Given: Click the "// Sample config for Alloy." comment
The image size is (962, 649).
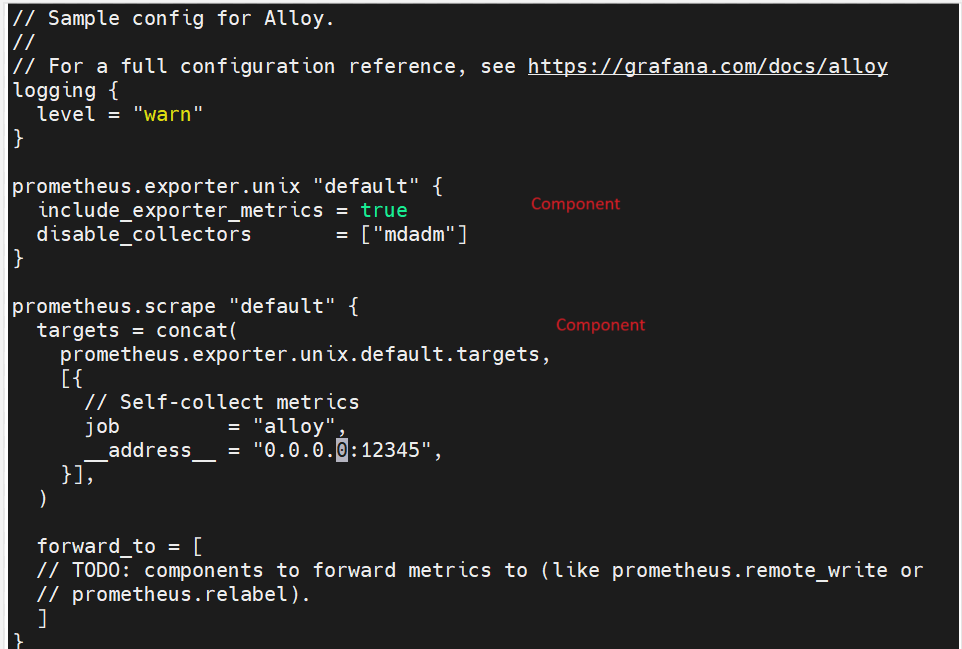Looking at the screenshot, I should click(173, 18).
